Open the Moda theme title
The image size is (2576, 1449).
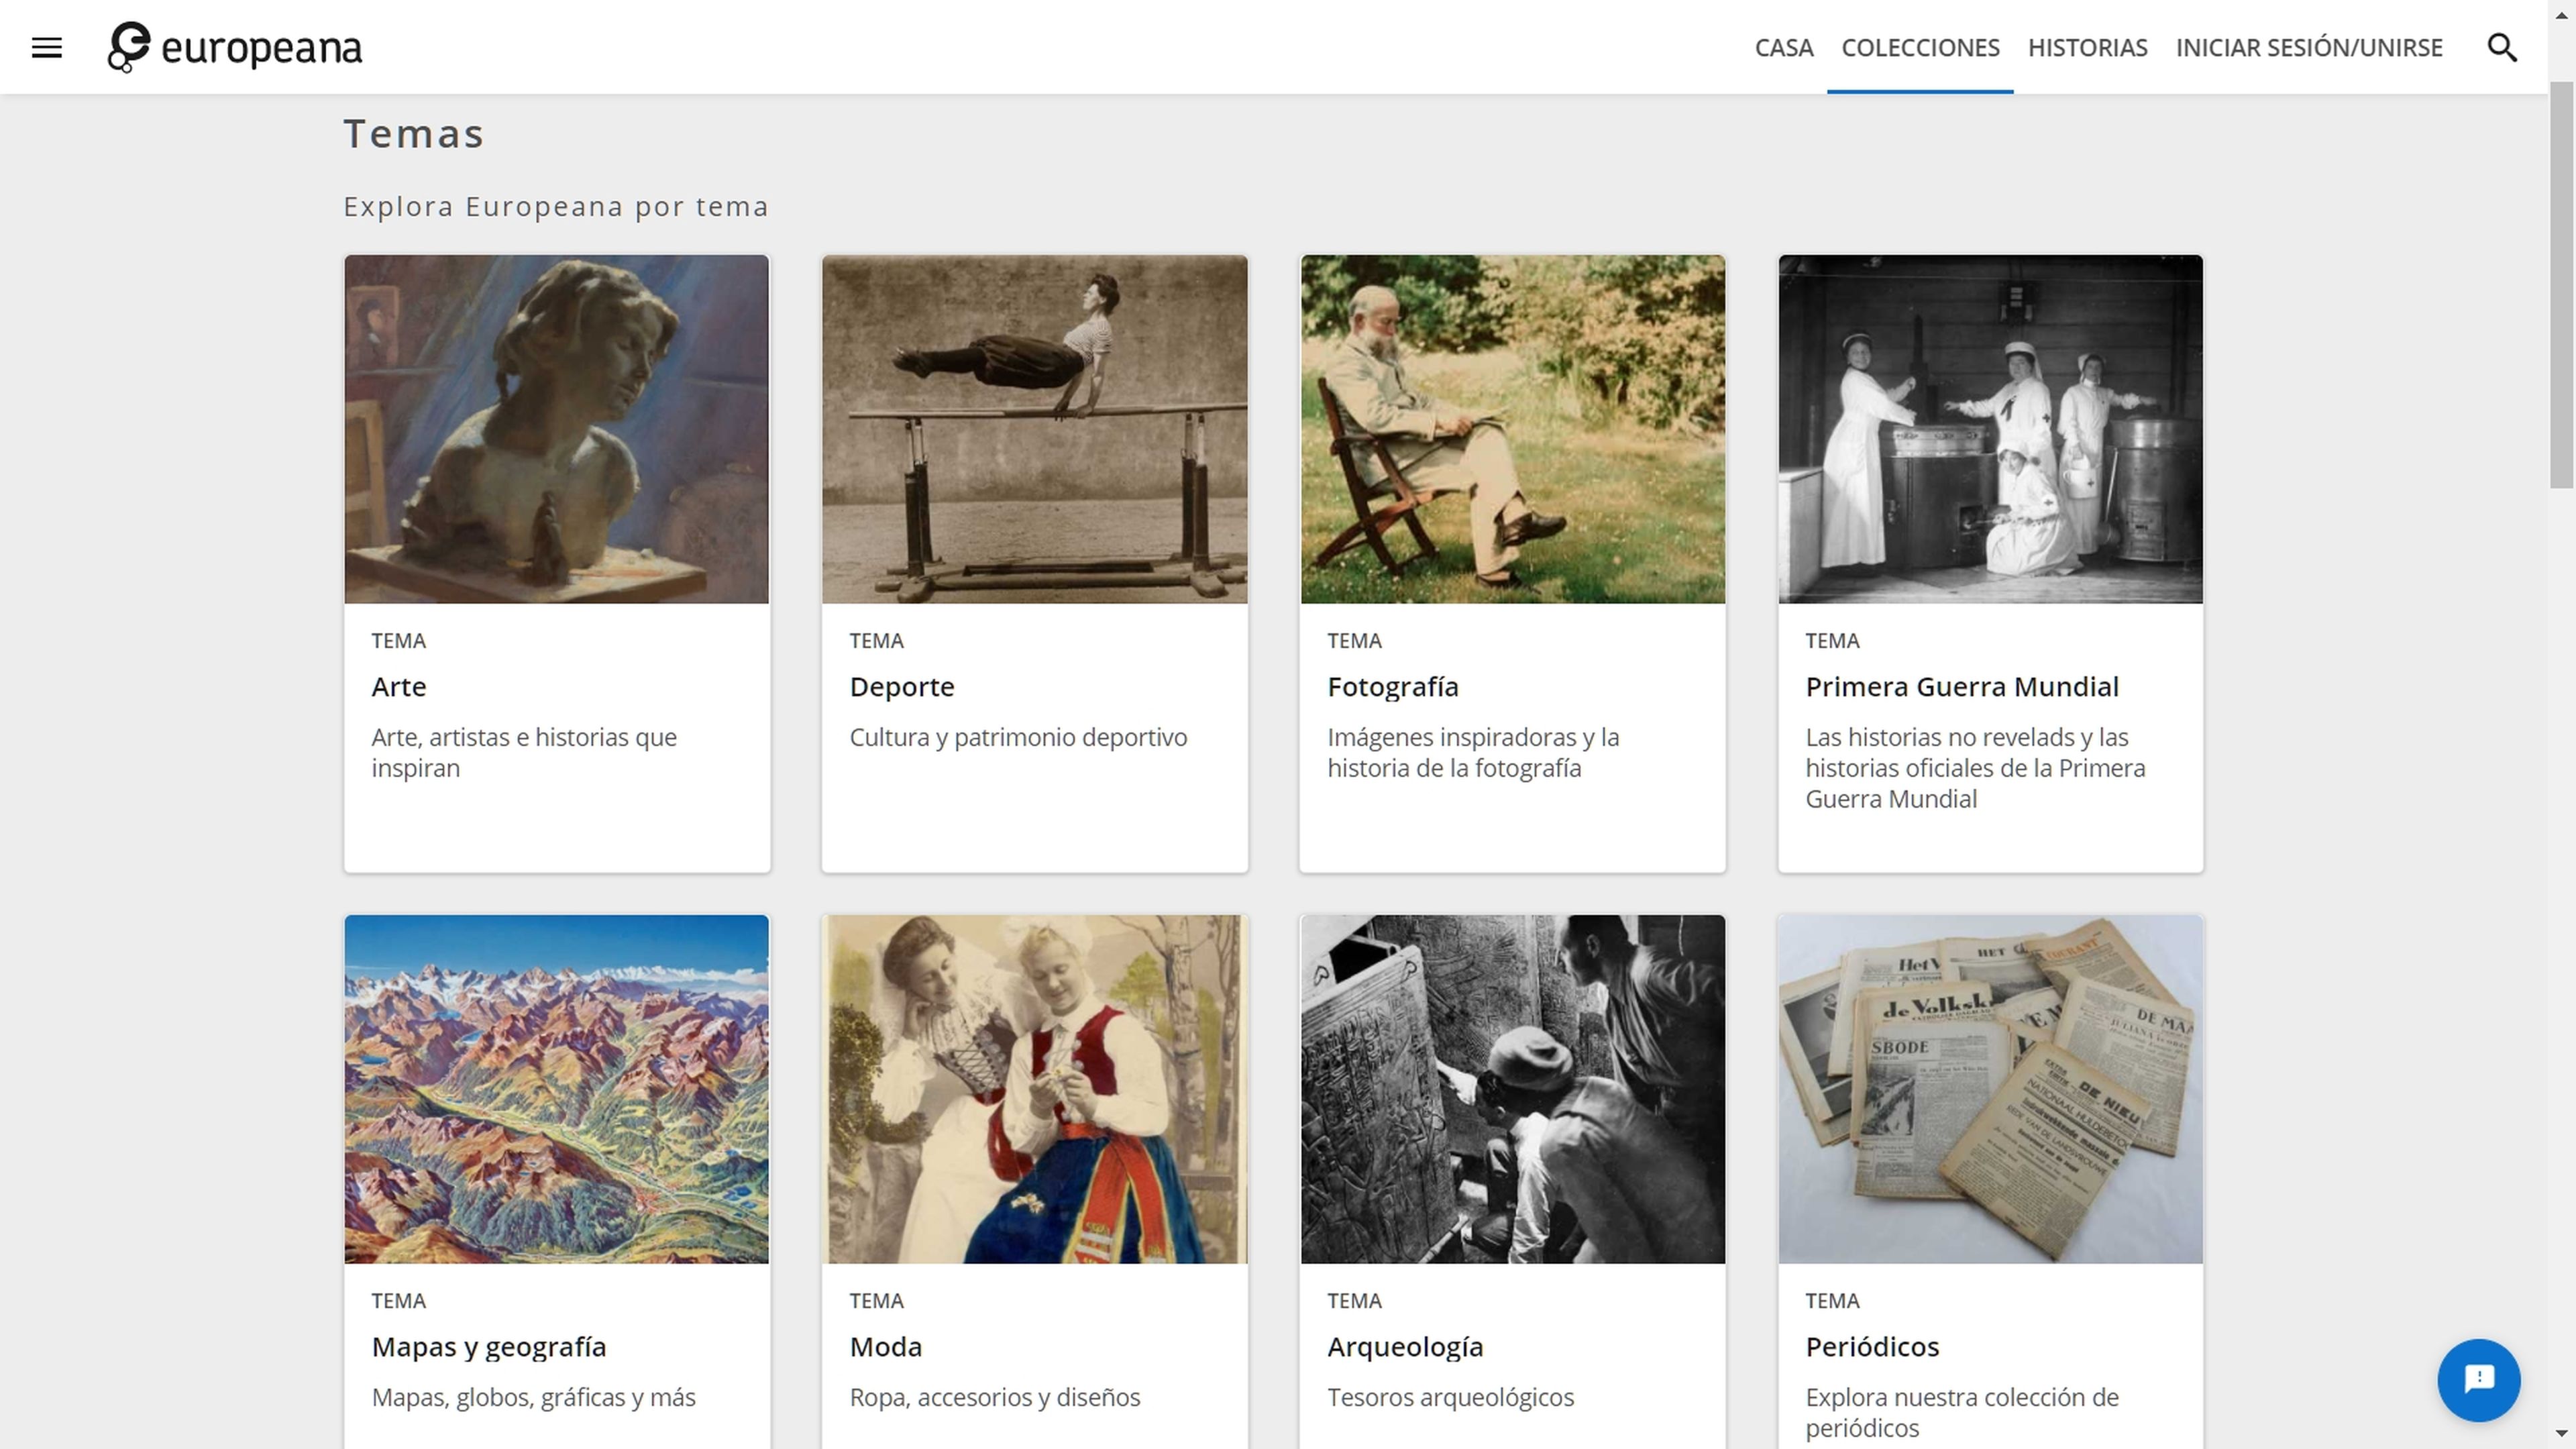point(886,1346)
